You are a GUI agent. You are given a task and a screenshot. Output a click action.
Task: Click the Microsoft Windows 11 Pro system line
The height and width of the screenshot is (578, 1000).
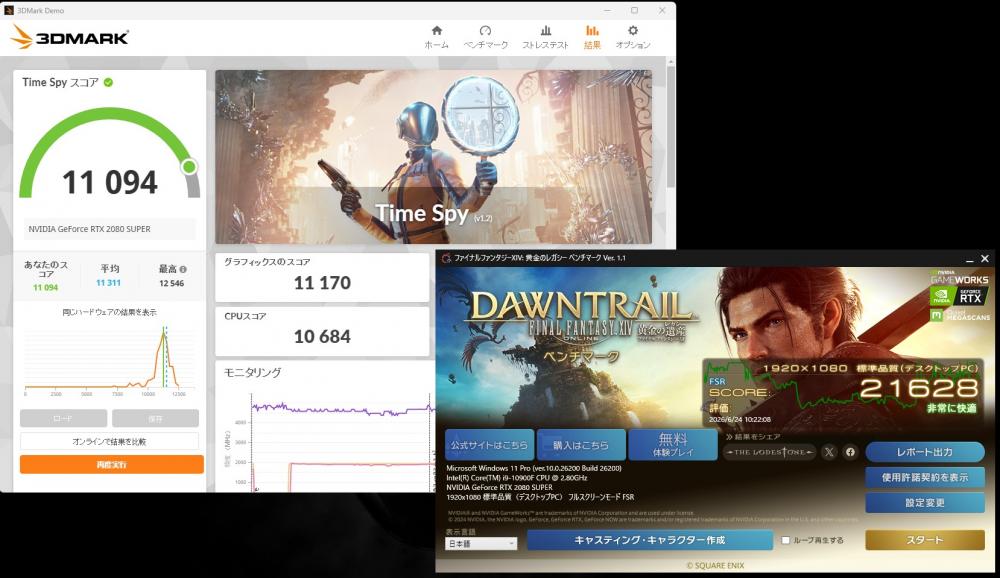(534, 468)
